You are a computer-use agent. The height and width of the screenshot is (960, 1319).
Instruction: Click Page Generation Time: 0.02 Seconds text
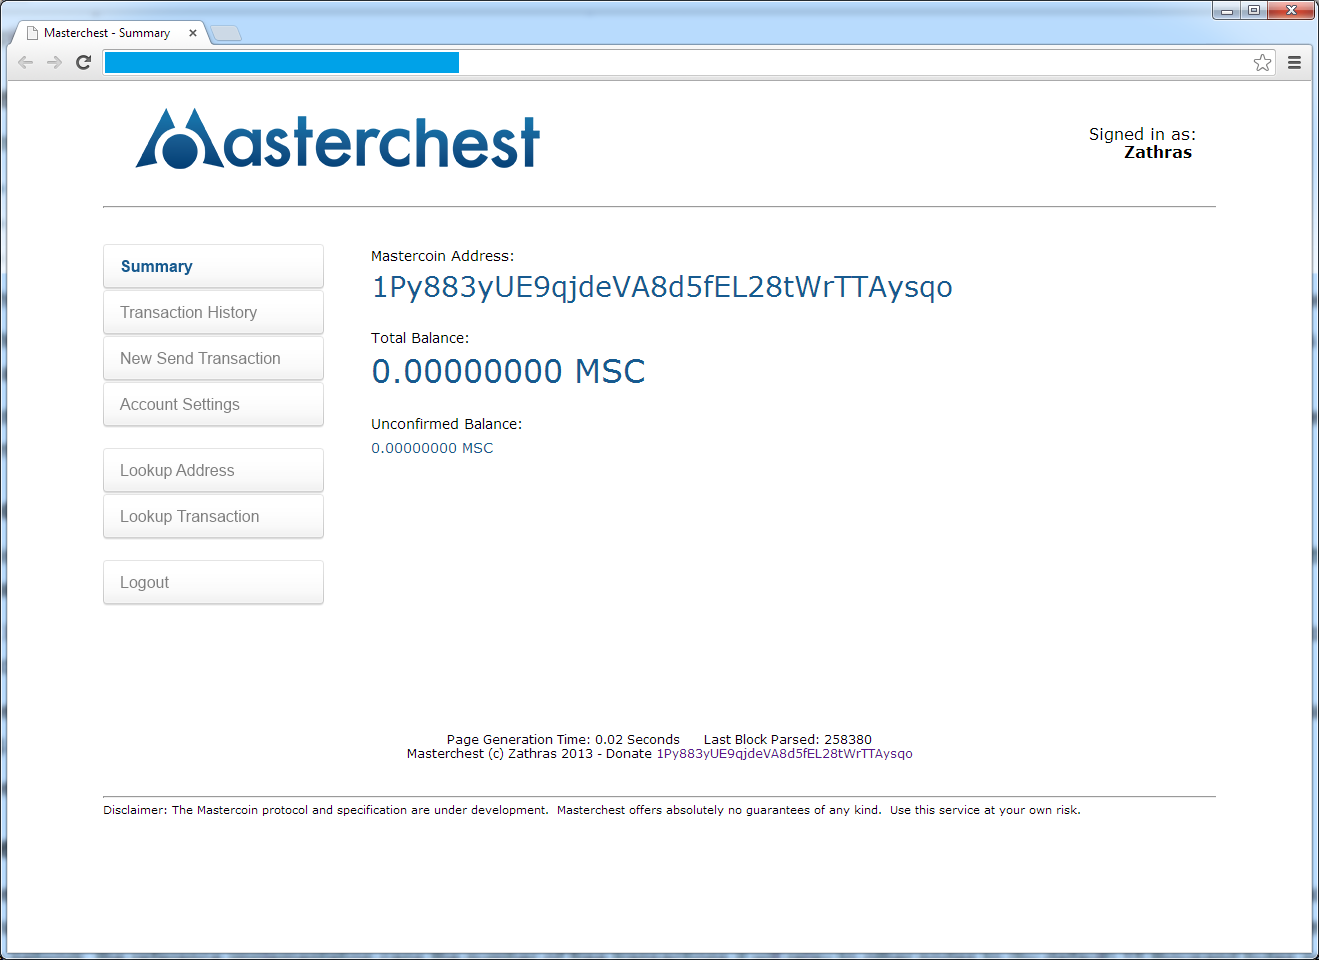[x=563, y=740]
